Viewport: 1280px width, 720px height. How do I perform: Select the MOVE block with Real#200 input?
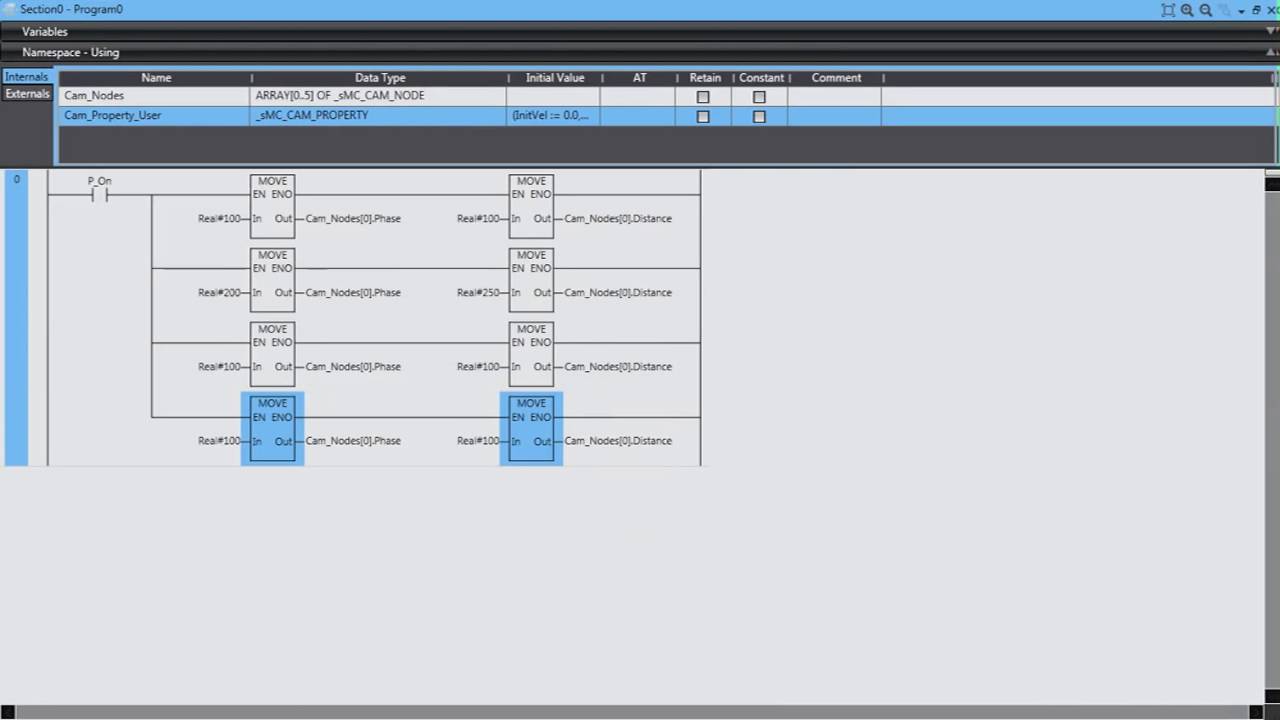[x=272, y=280]
